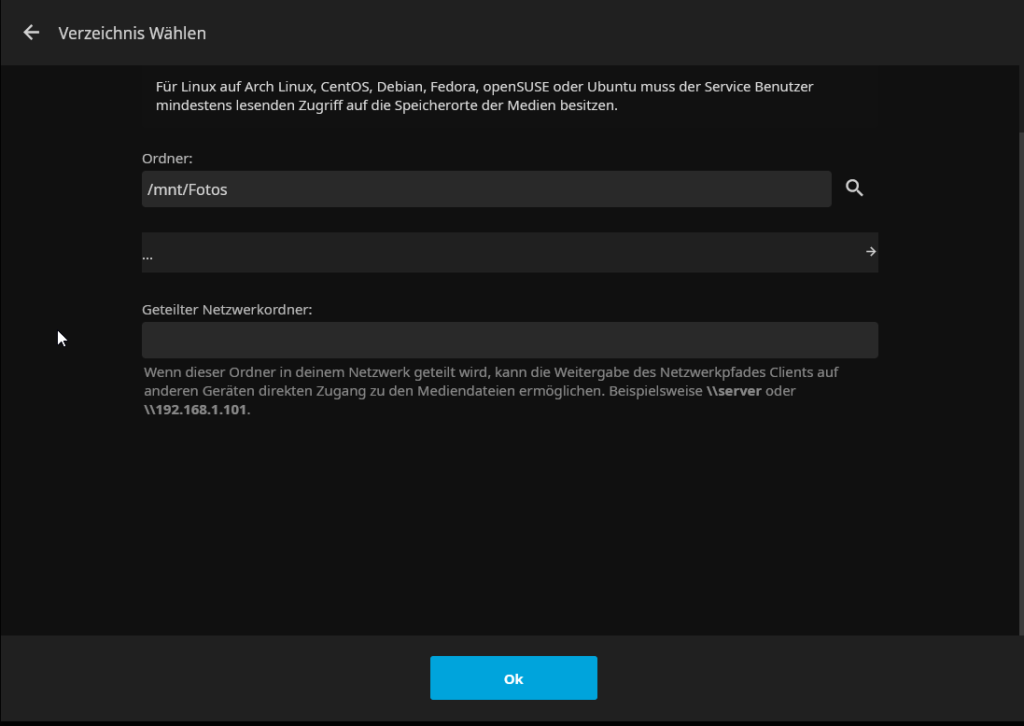
Task: Click the magnifier icon beside the Ordner field
Action: click(x=854, y=188)
